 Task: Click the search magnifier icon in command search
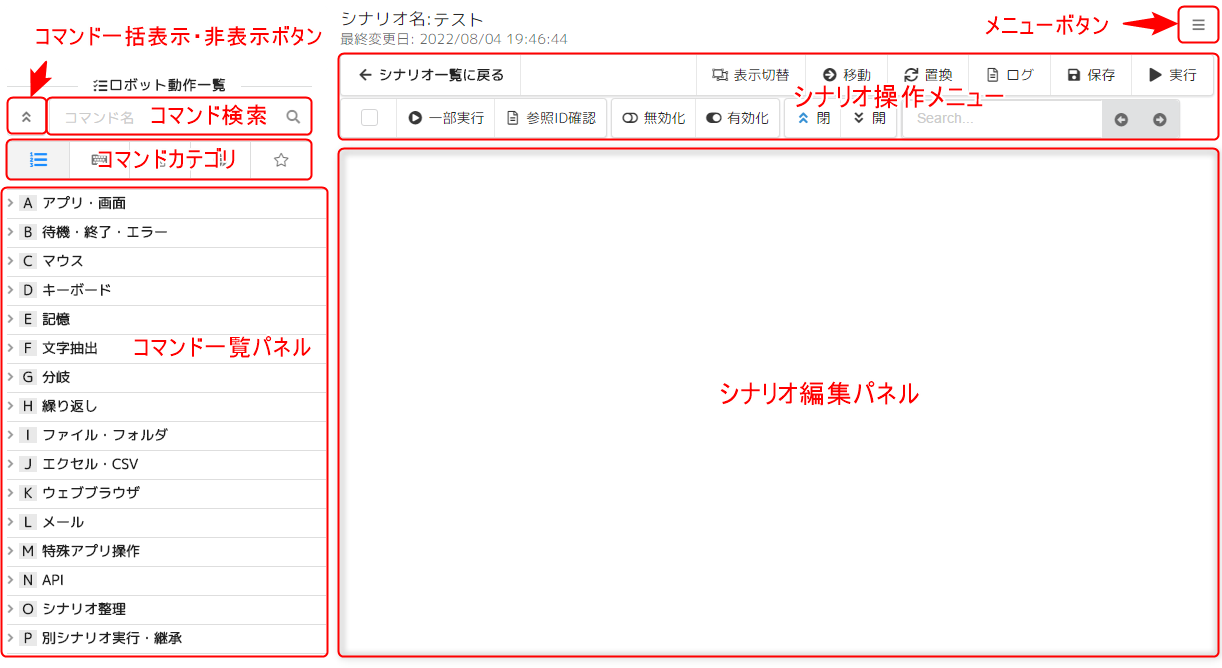(293, 117)
